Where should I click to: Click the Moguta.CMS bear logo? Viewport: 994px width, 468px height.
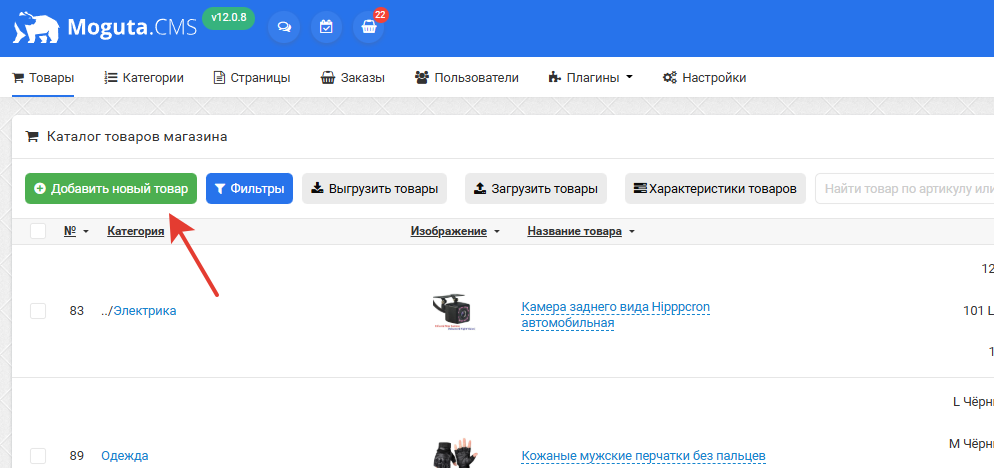tap(36, 28)
